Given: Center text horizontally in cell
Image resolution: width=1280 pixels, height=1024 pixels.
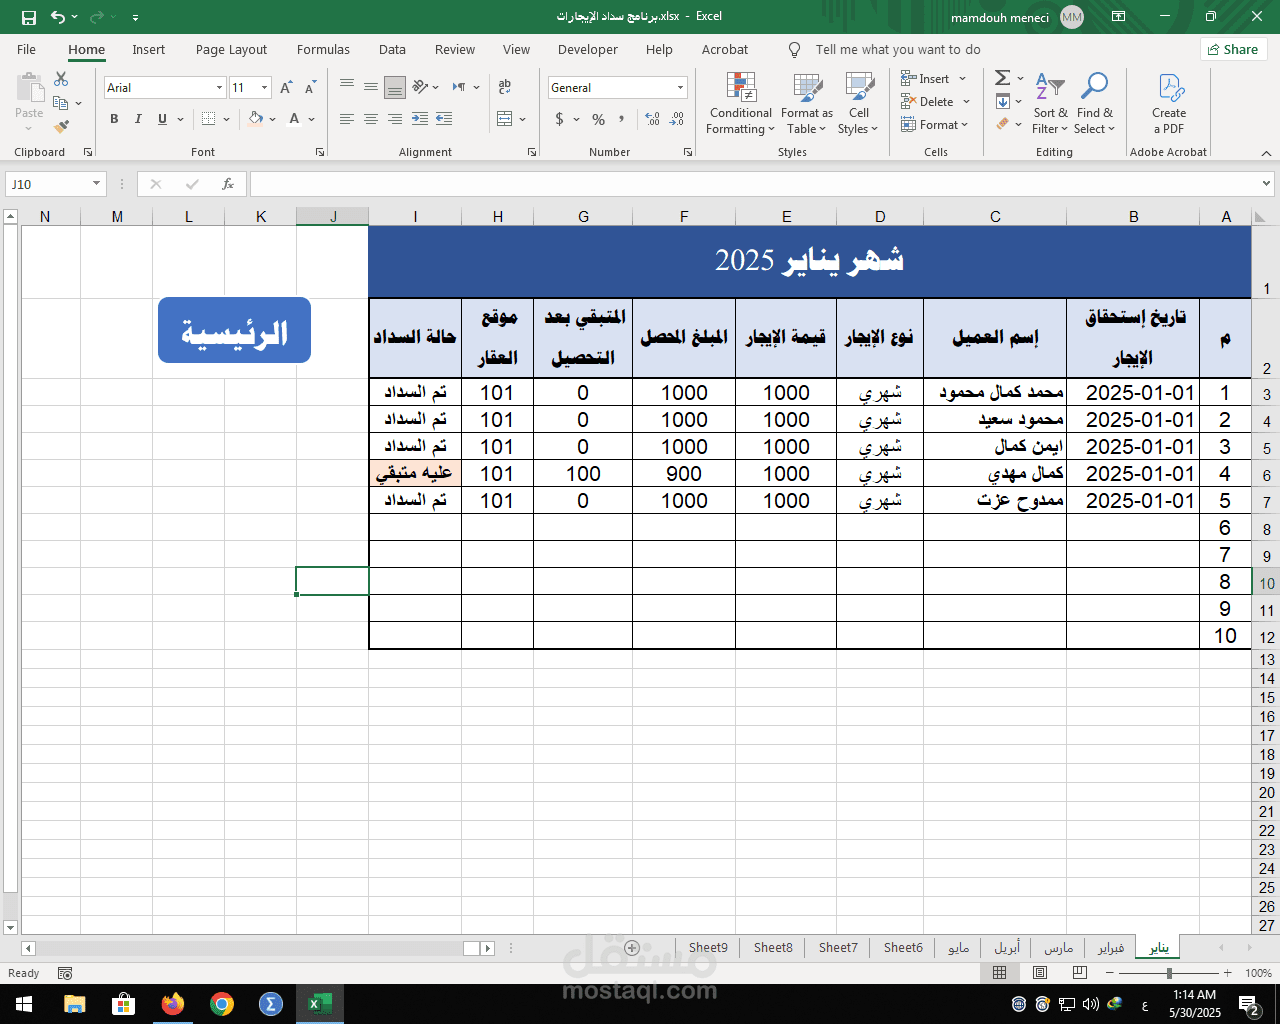Looking at the screenshot, I should [371, 119].
